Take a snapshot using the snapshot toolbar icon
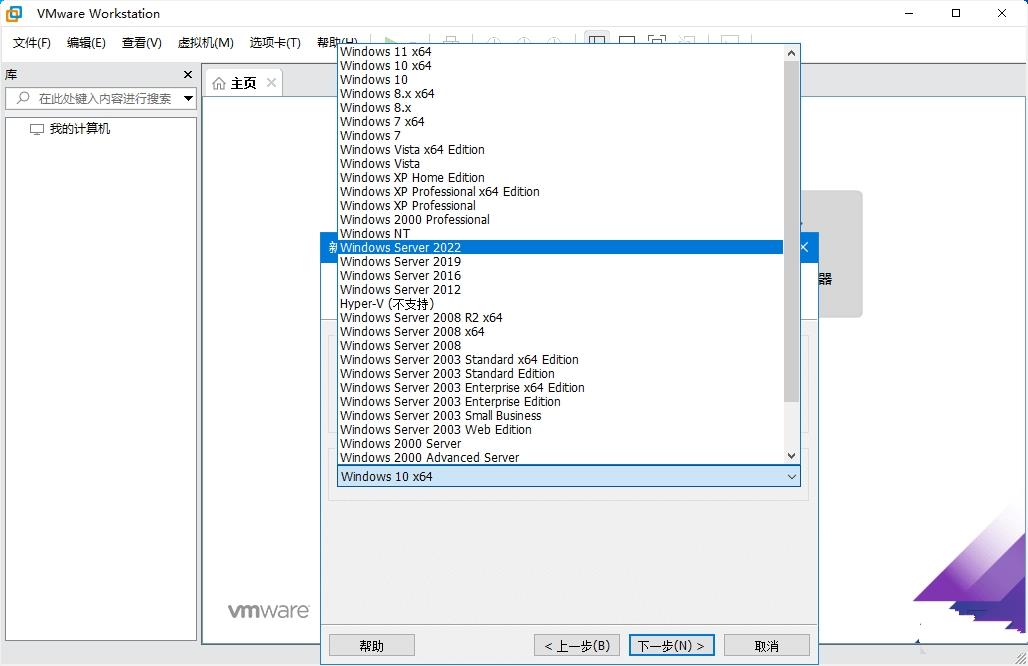This screenshot has width=1028, height=666. pyautogui.click(x=494, y=38)
